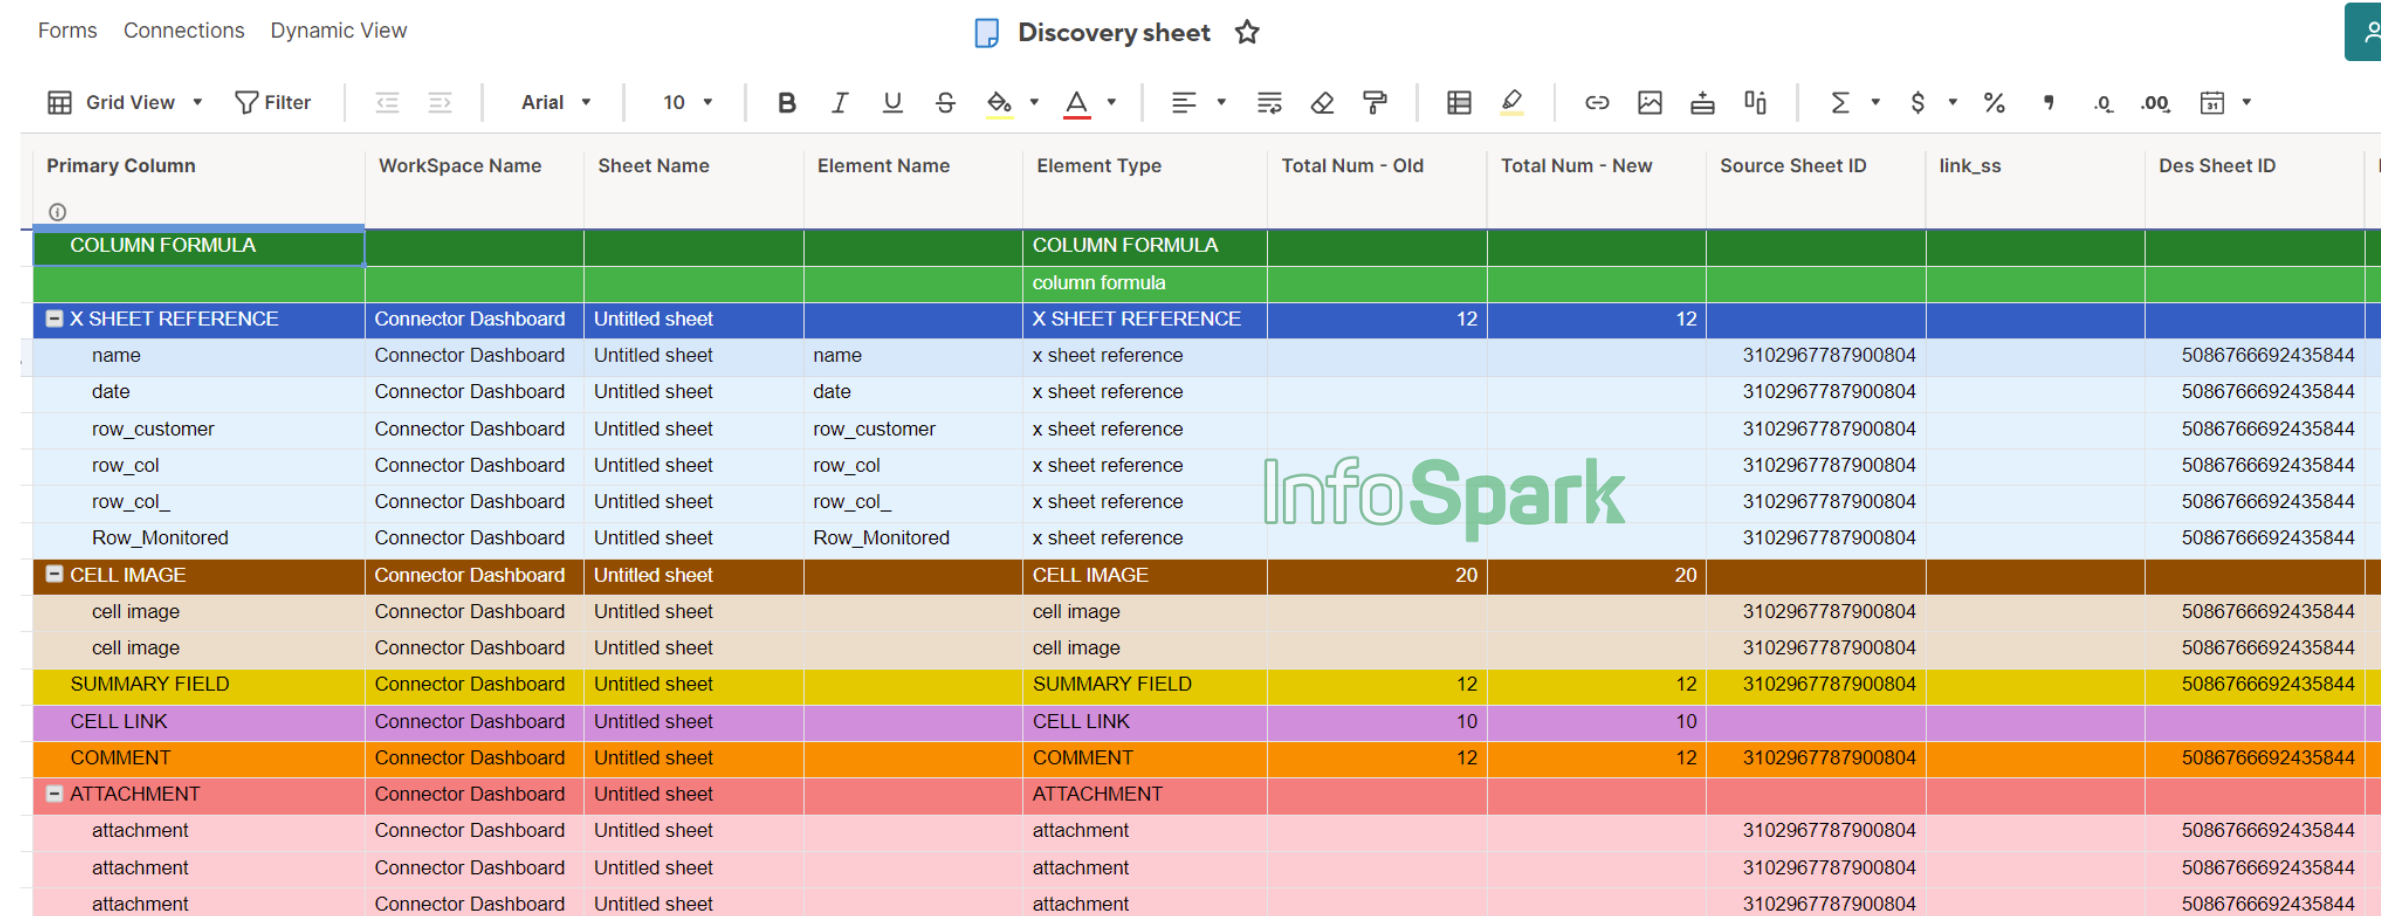Open the text color dropdown arrow

(x=1111, y=103)
